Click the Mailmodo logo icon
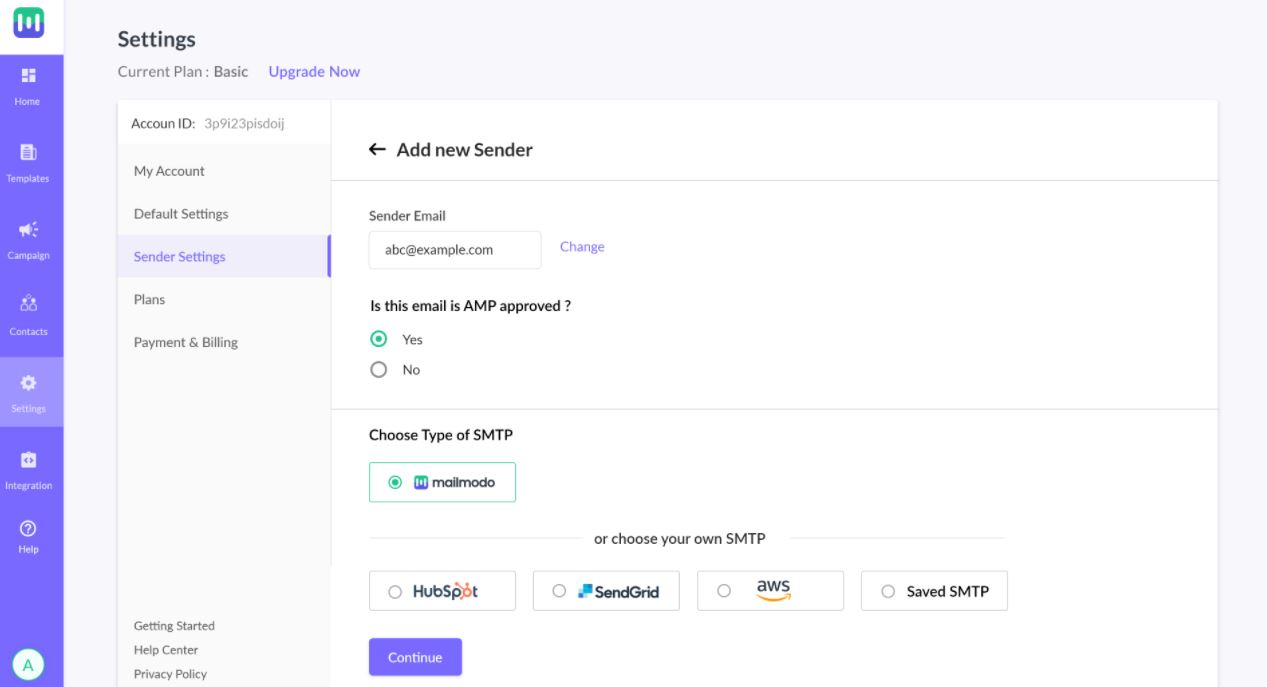 [x=28, y=24]
